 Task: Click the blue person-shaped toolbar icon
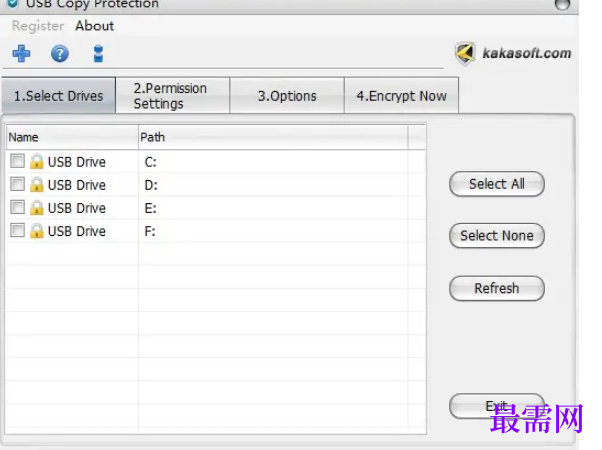click(98, 54)
